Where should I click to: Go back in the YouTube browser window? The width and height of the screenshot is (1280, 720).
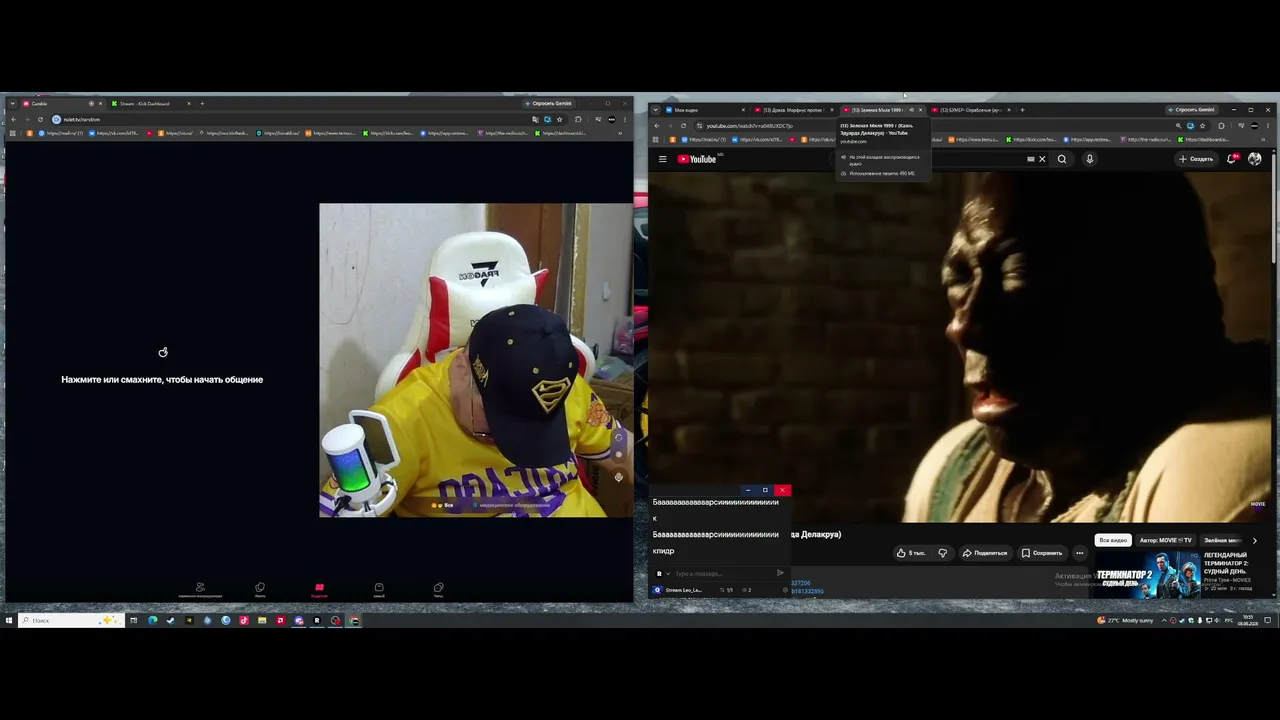click(656, 126)
